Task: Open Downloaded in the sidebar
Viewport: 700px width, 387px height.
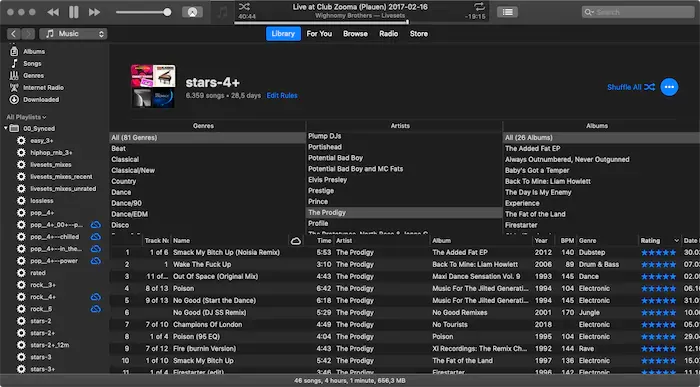Action: pos(41,100)
